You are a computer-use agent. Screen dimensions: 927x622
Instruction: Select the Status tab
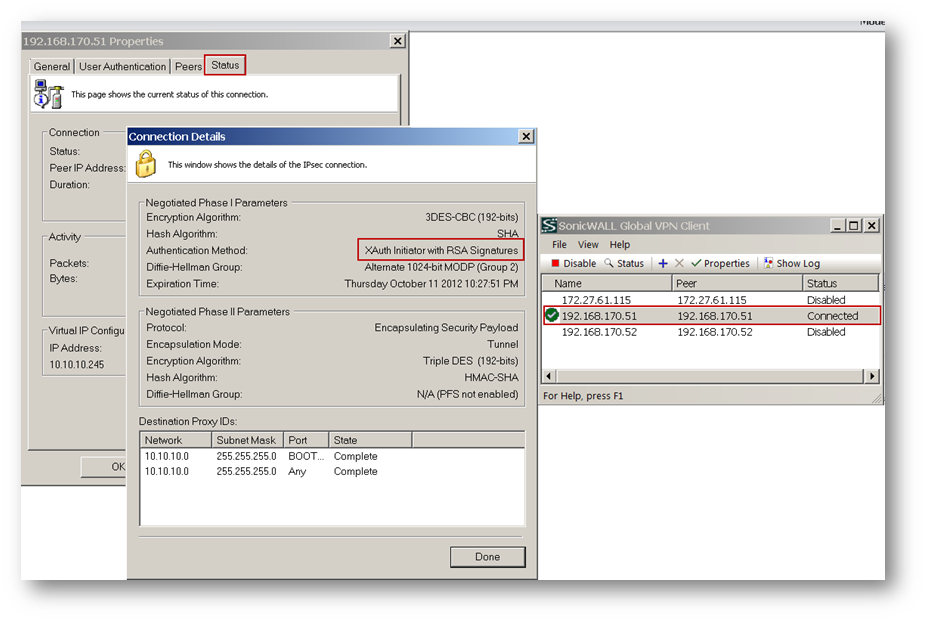tap(225, 65)
